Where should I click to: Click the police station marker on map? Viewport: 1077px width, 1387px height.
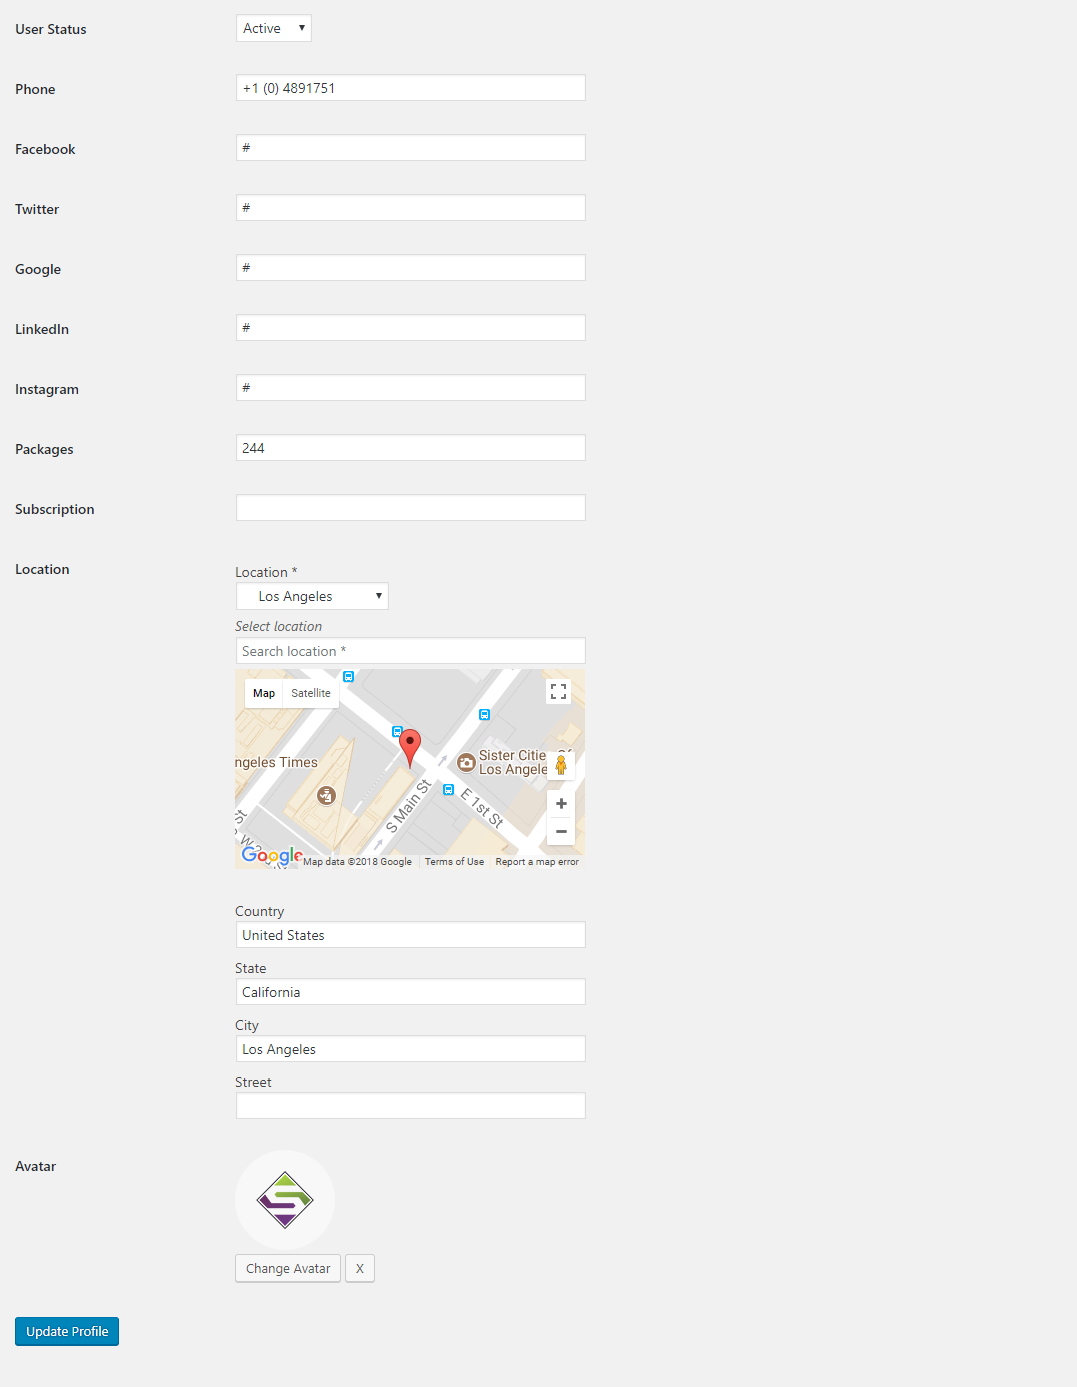(326, 795)
